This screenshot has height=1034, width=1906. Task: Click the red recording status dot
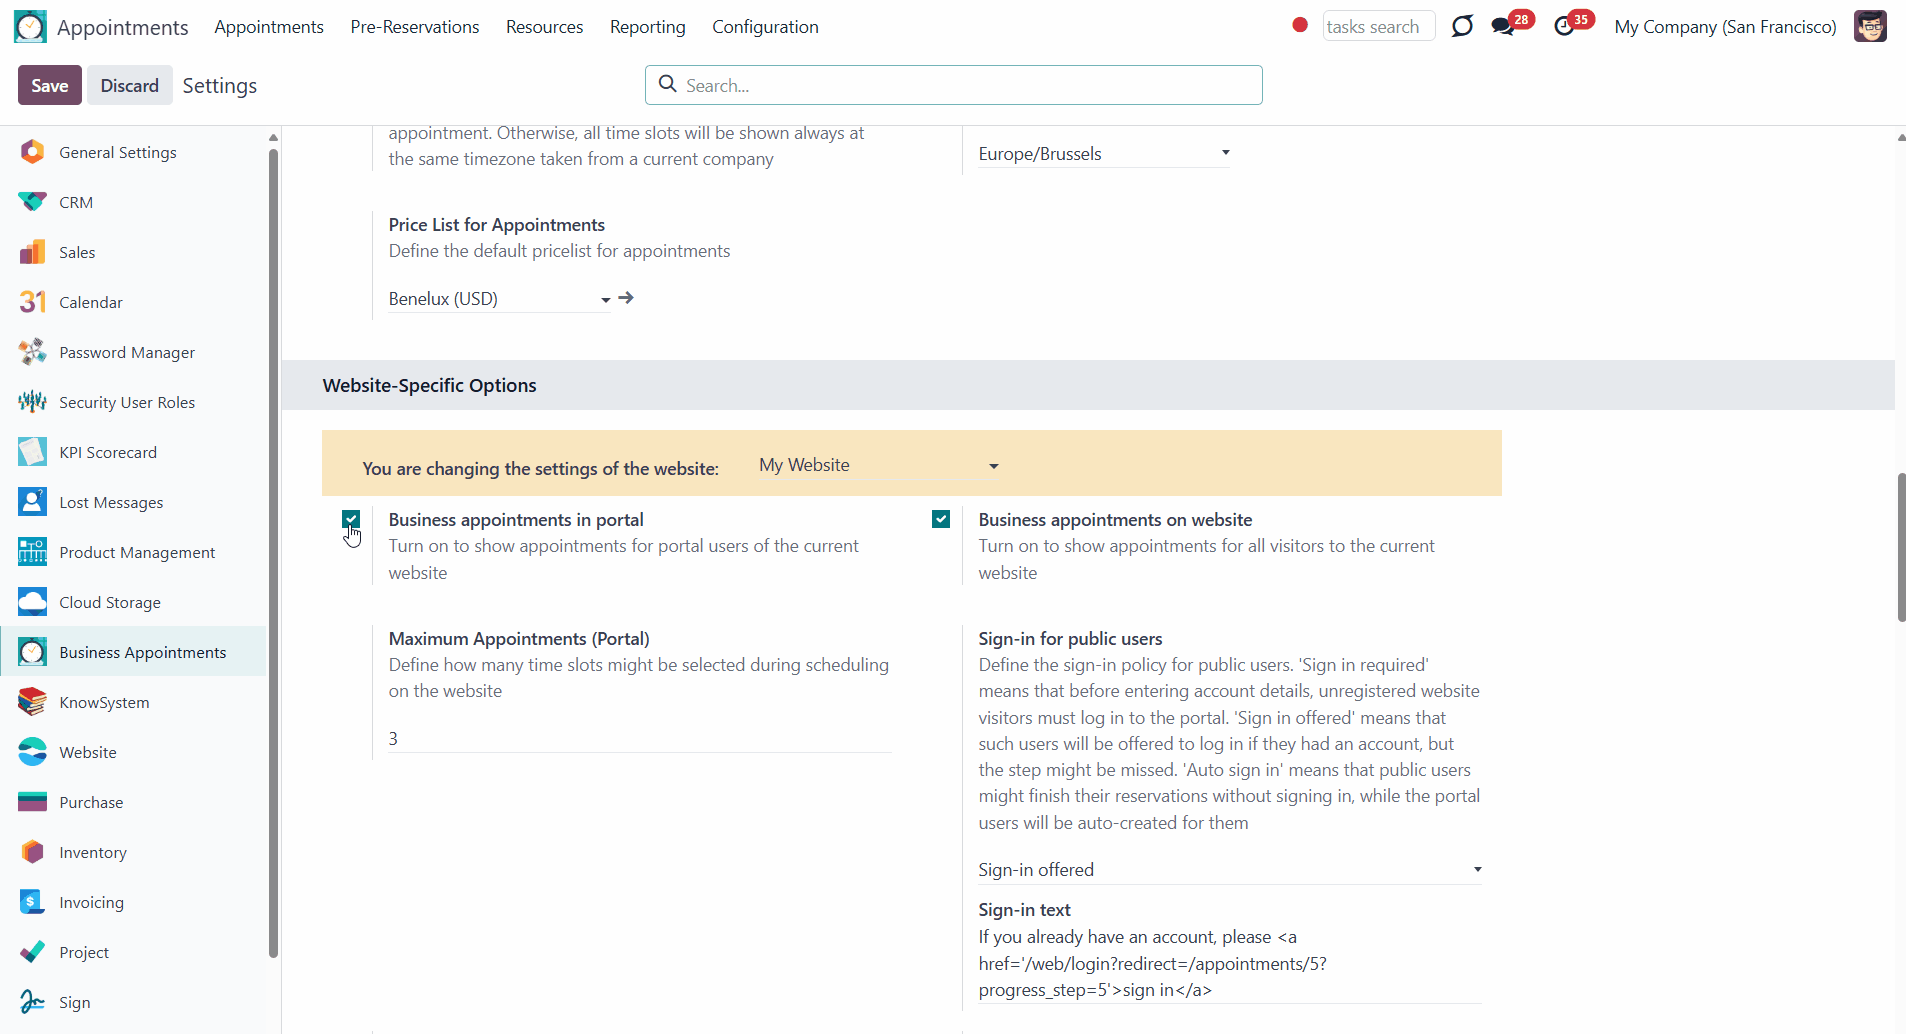click(x=1300, y=25)
